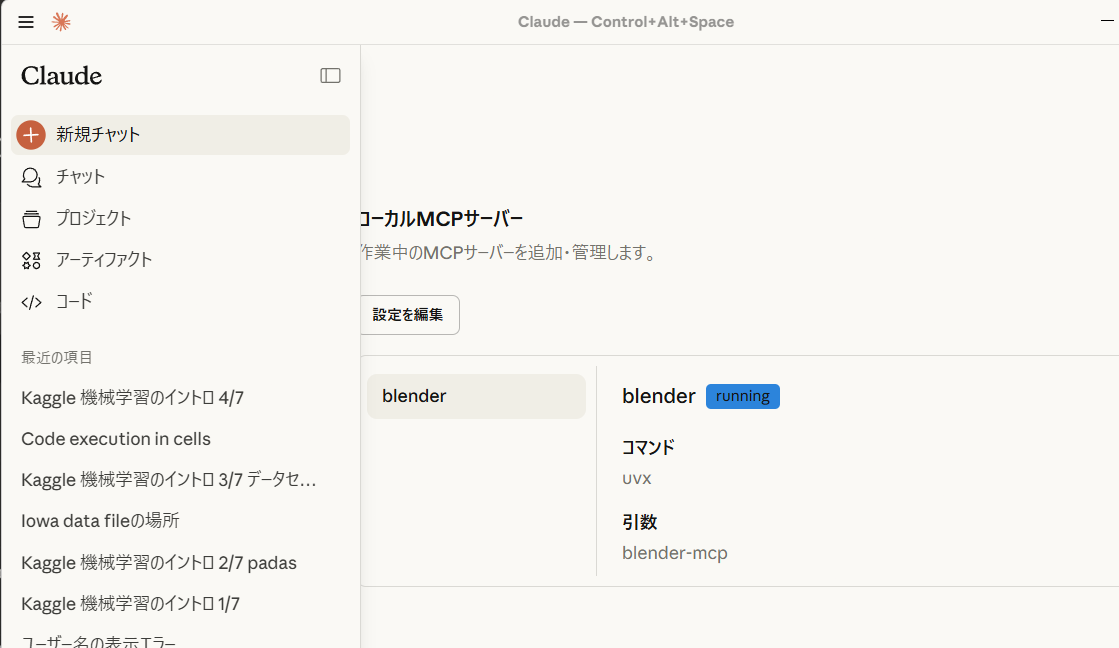Click the chat bubbles icon
This screenshot has width=1119, height=648.
tap(31, 177)
